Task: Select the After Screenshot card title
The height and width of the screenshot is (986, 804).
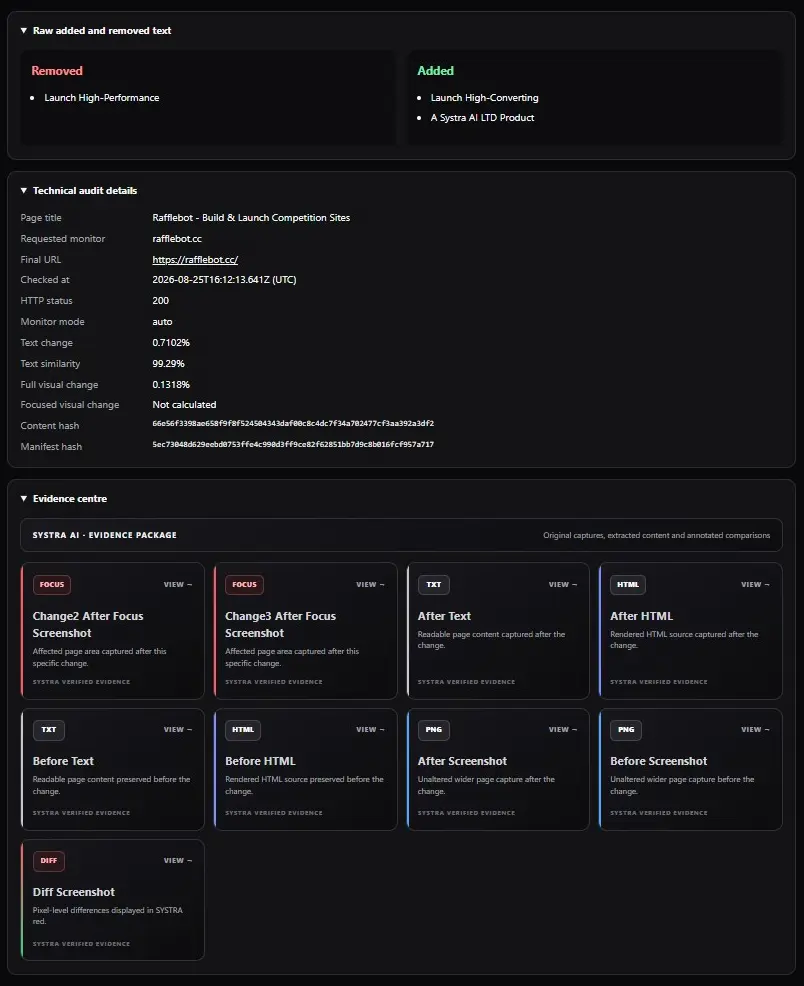Action: click(463, 761)
